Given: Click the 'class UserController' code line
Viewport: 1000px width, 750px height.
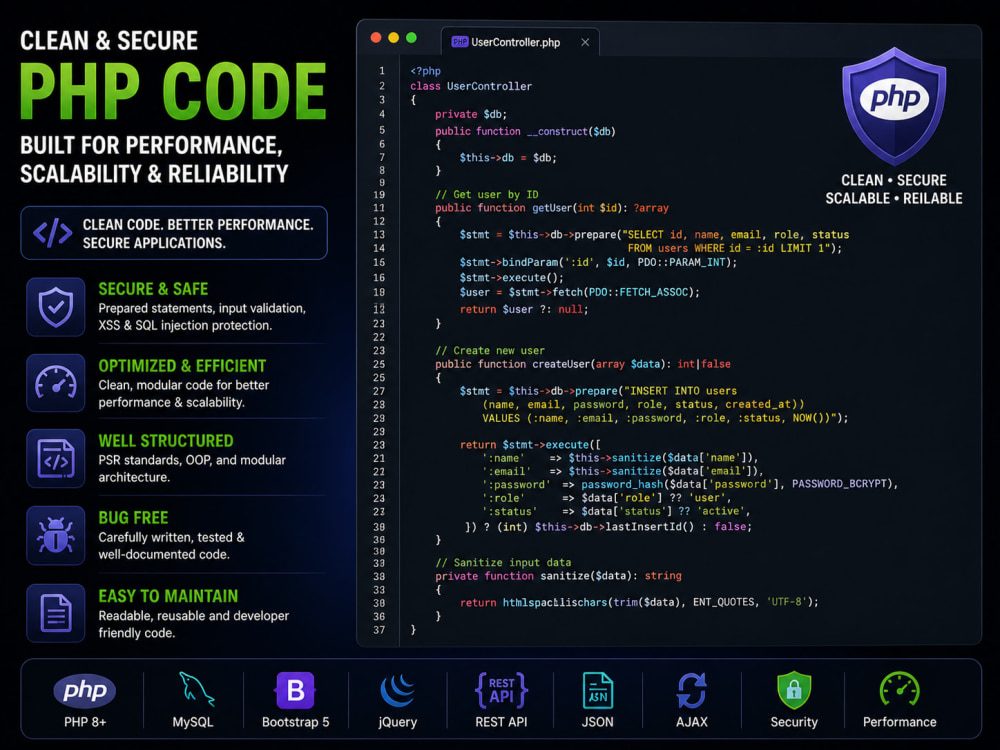Looking at the screenshot, I should point(471,86).
